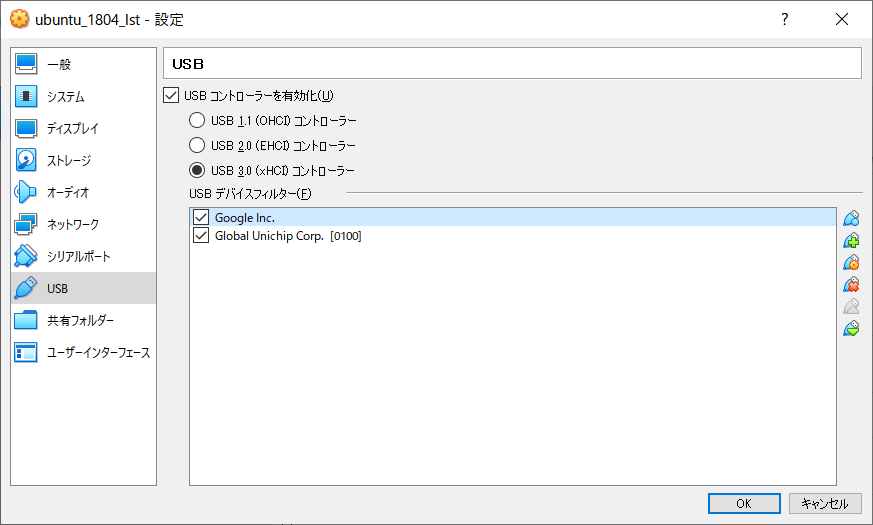Click the 共有フォルダー folder icon

(26, 320)
